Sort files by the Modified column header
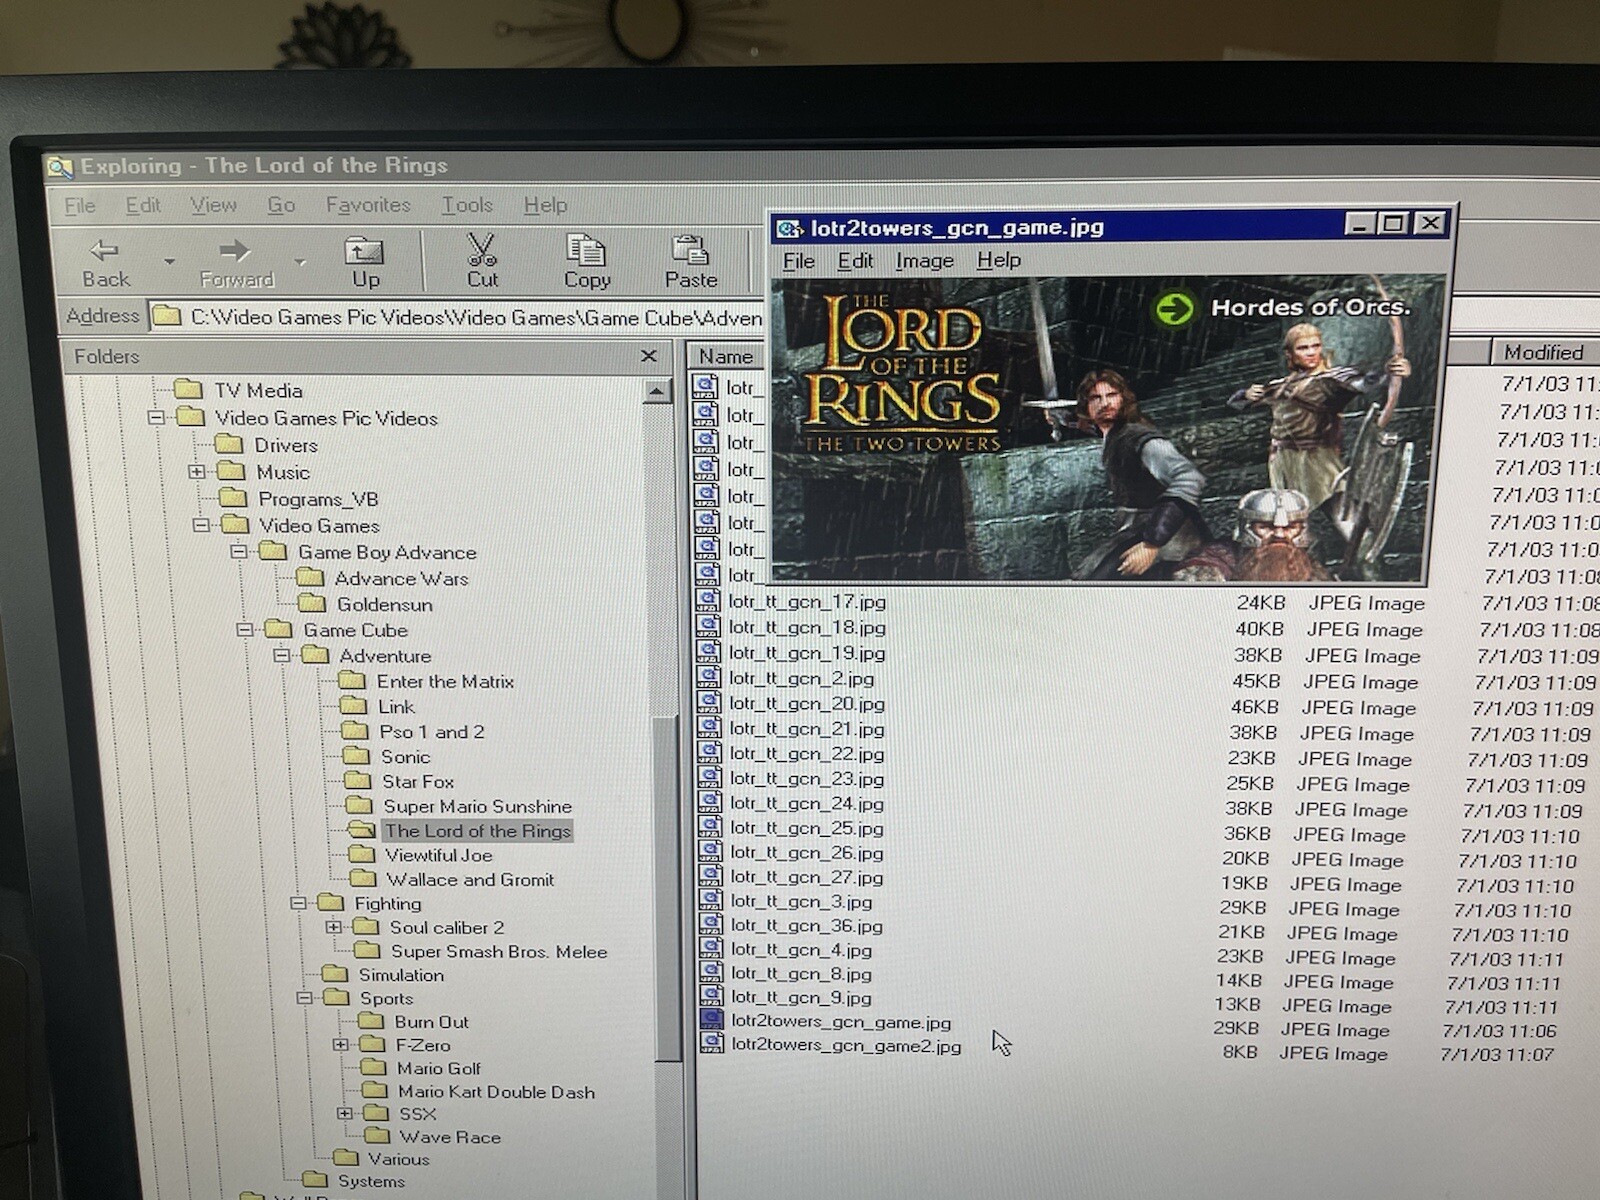 click(1544, 352)
